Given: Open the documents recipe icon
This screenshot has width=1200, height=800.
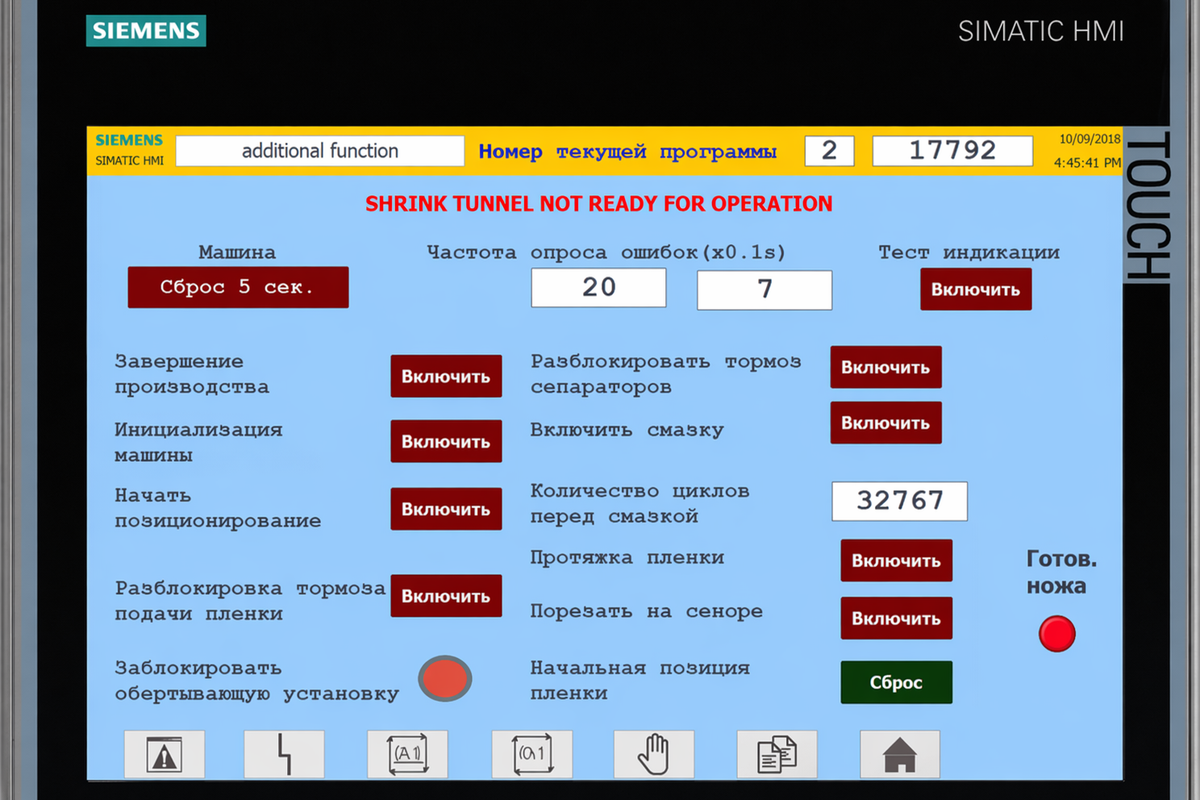Looking at the screenshot, I should (777, 754).
